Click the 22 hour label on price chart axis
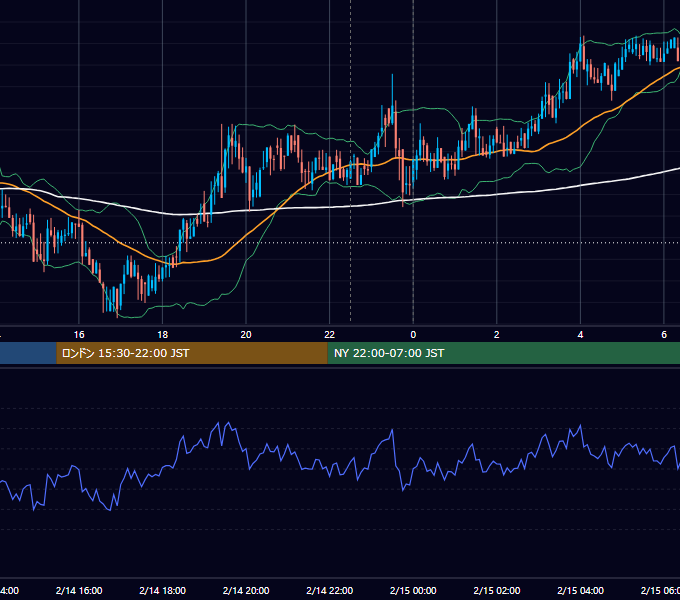The width and height of the screenshot is (680, 600). coord(330,334)
